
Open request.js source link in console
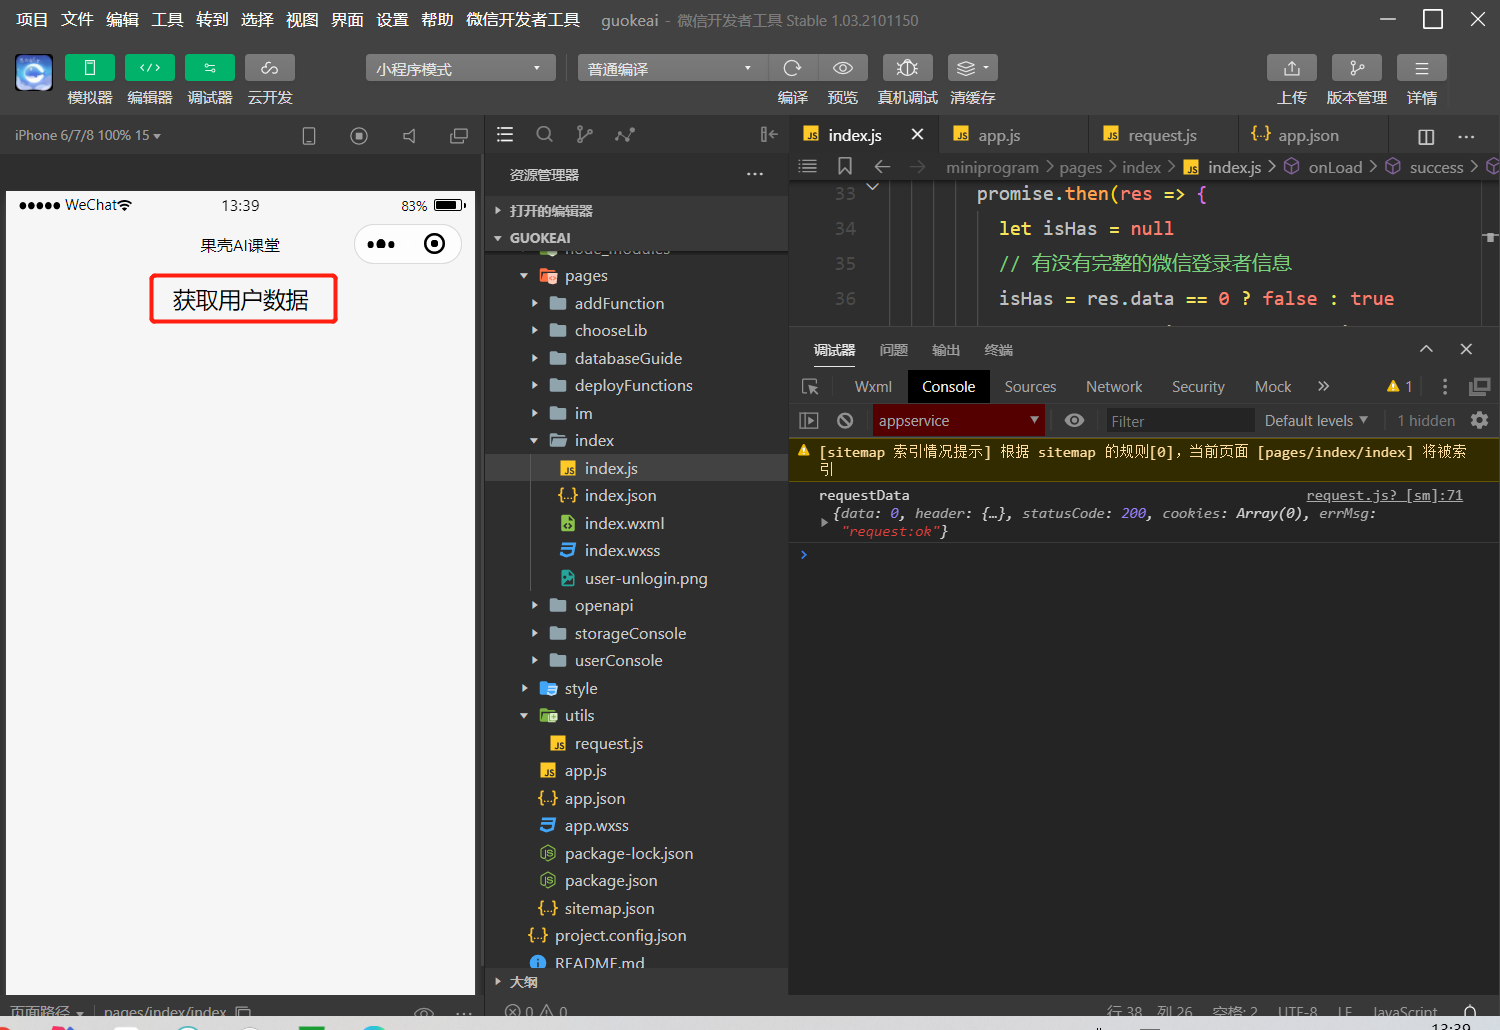(x=1384, y=495)
